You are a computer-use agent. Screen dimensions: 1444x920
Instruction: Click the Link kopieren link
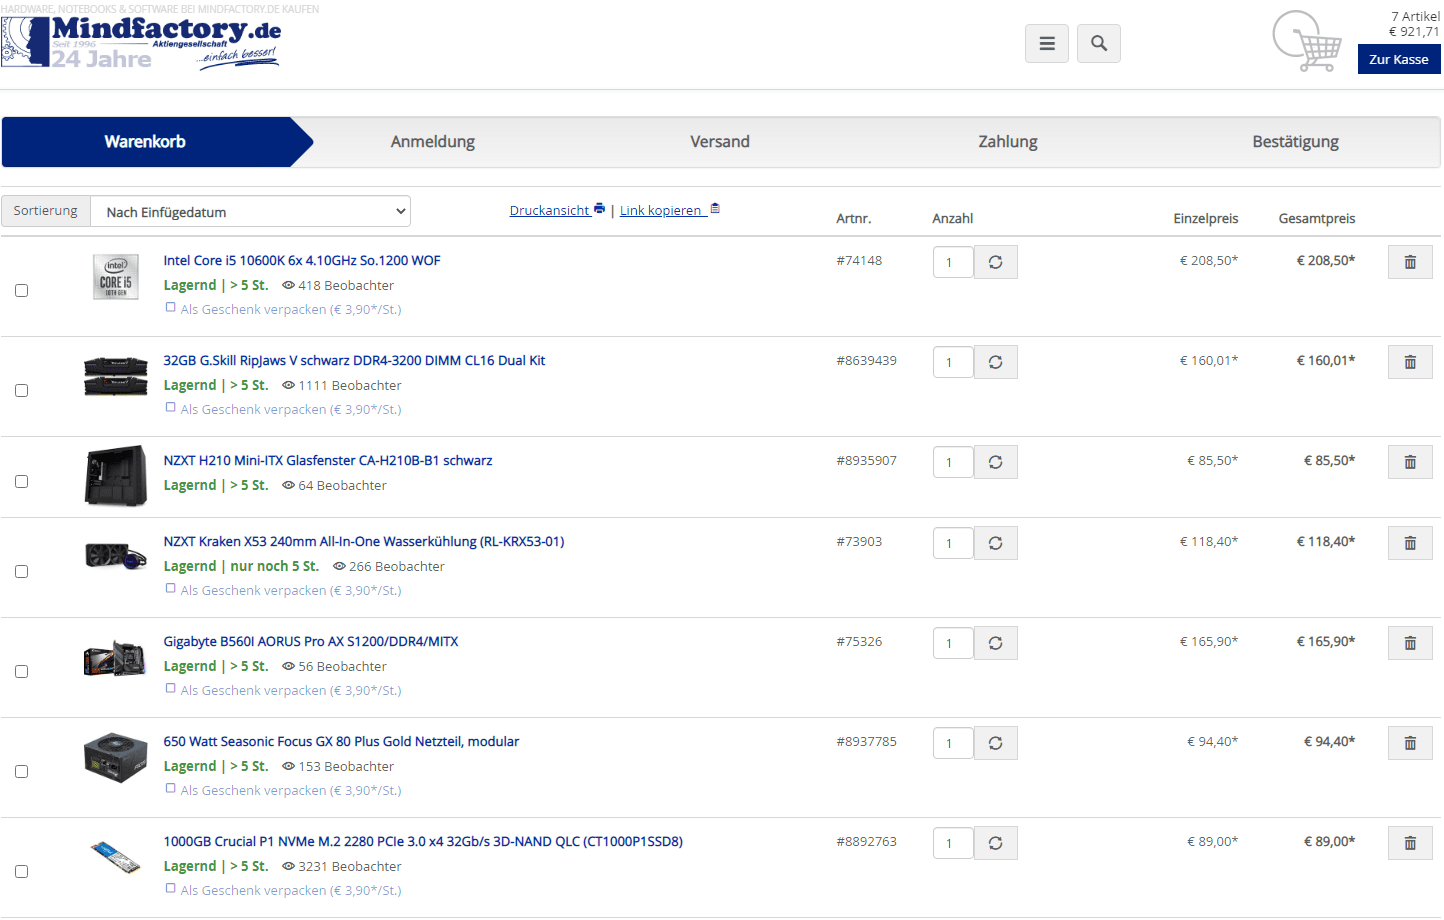661,210
